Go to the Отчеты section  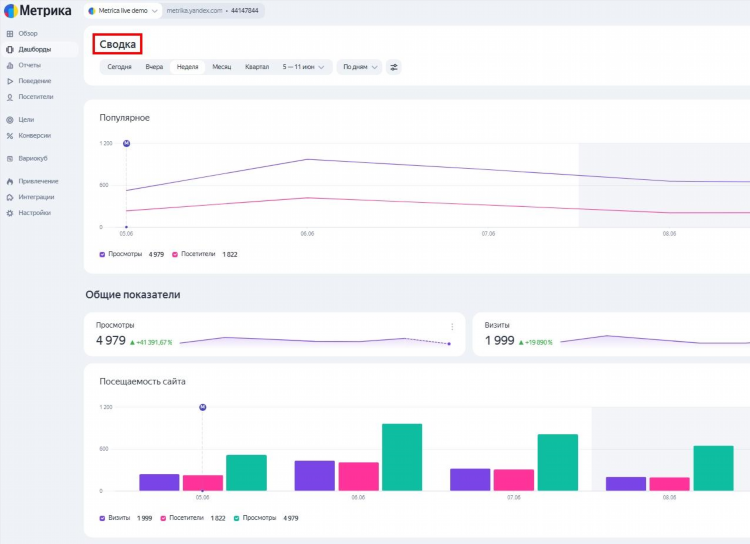pyautogui.click(x=30, y=65)
